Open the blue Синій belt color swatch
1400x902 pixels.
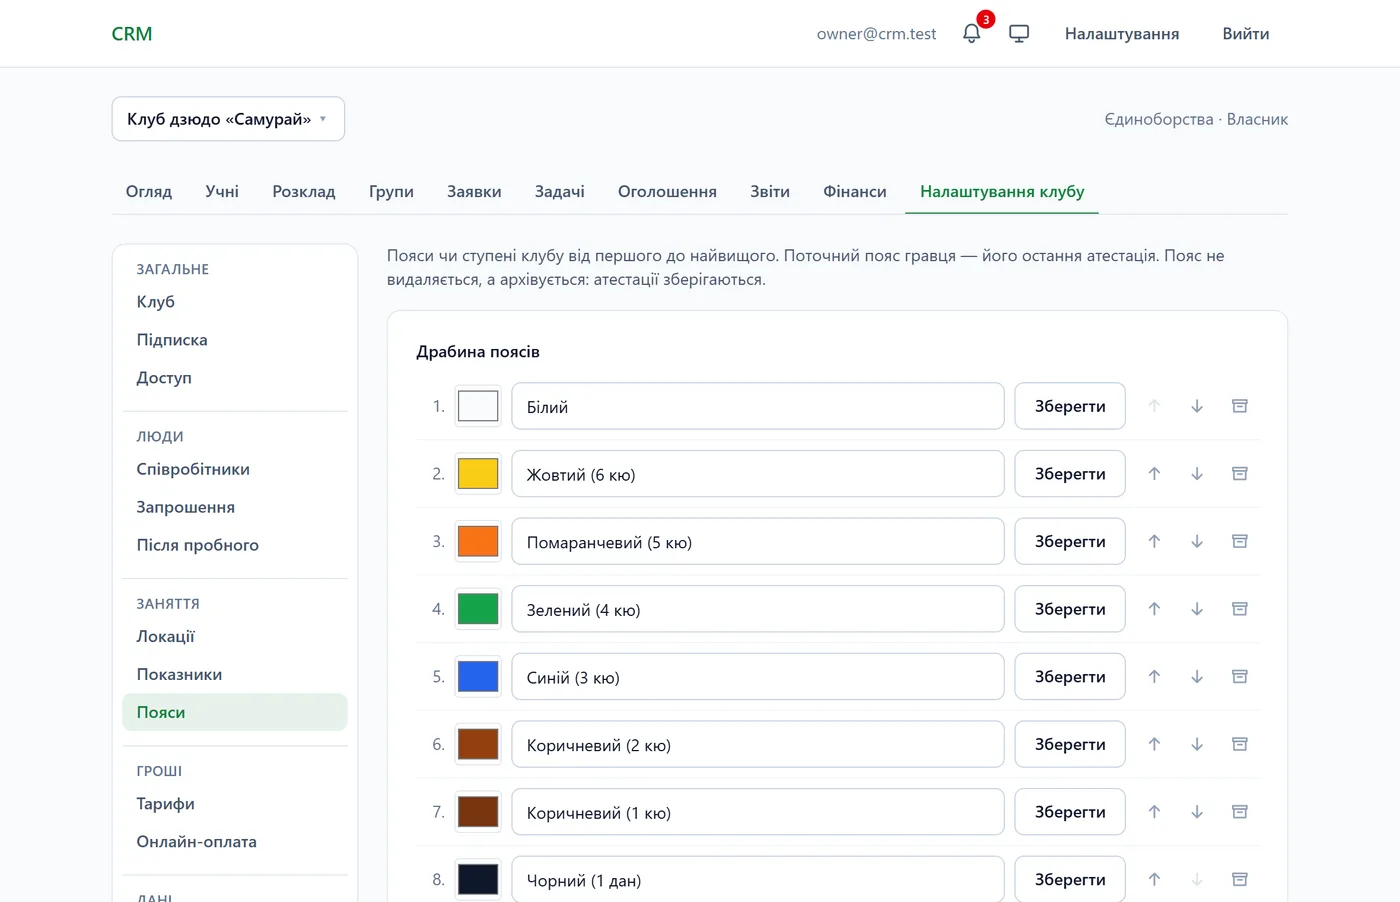point(478,677)
